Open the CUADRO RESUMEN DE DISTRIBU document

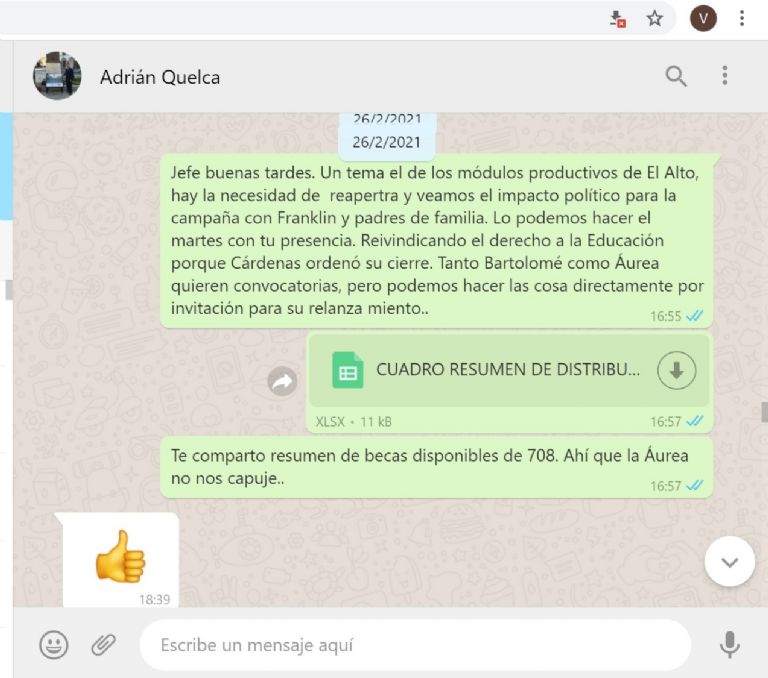[508, 370]
